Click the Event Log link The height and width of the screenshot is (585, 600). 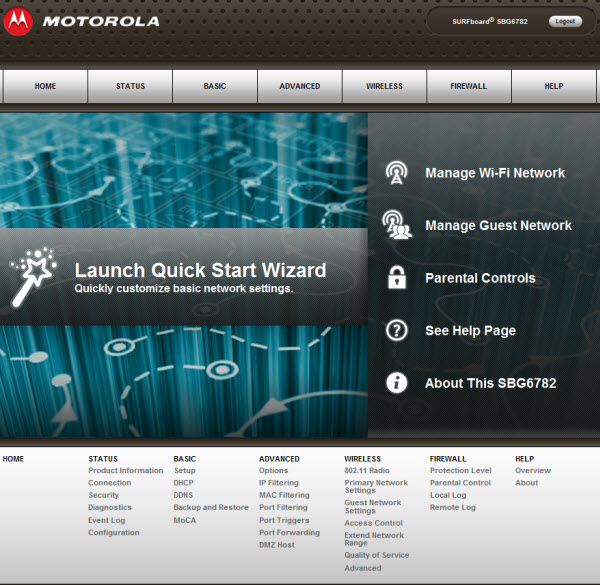click(x=106, y=520)
